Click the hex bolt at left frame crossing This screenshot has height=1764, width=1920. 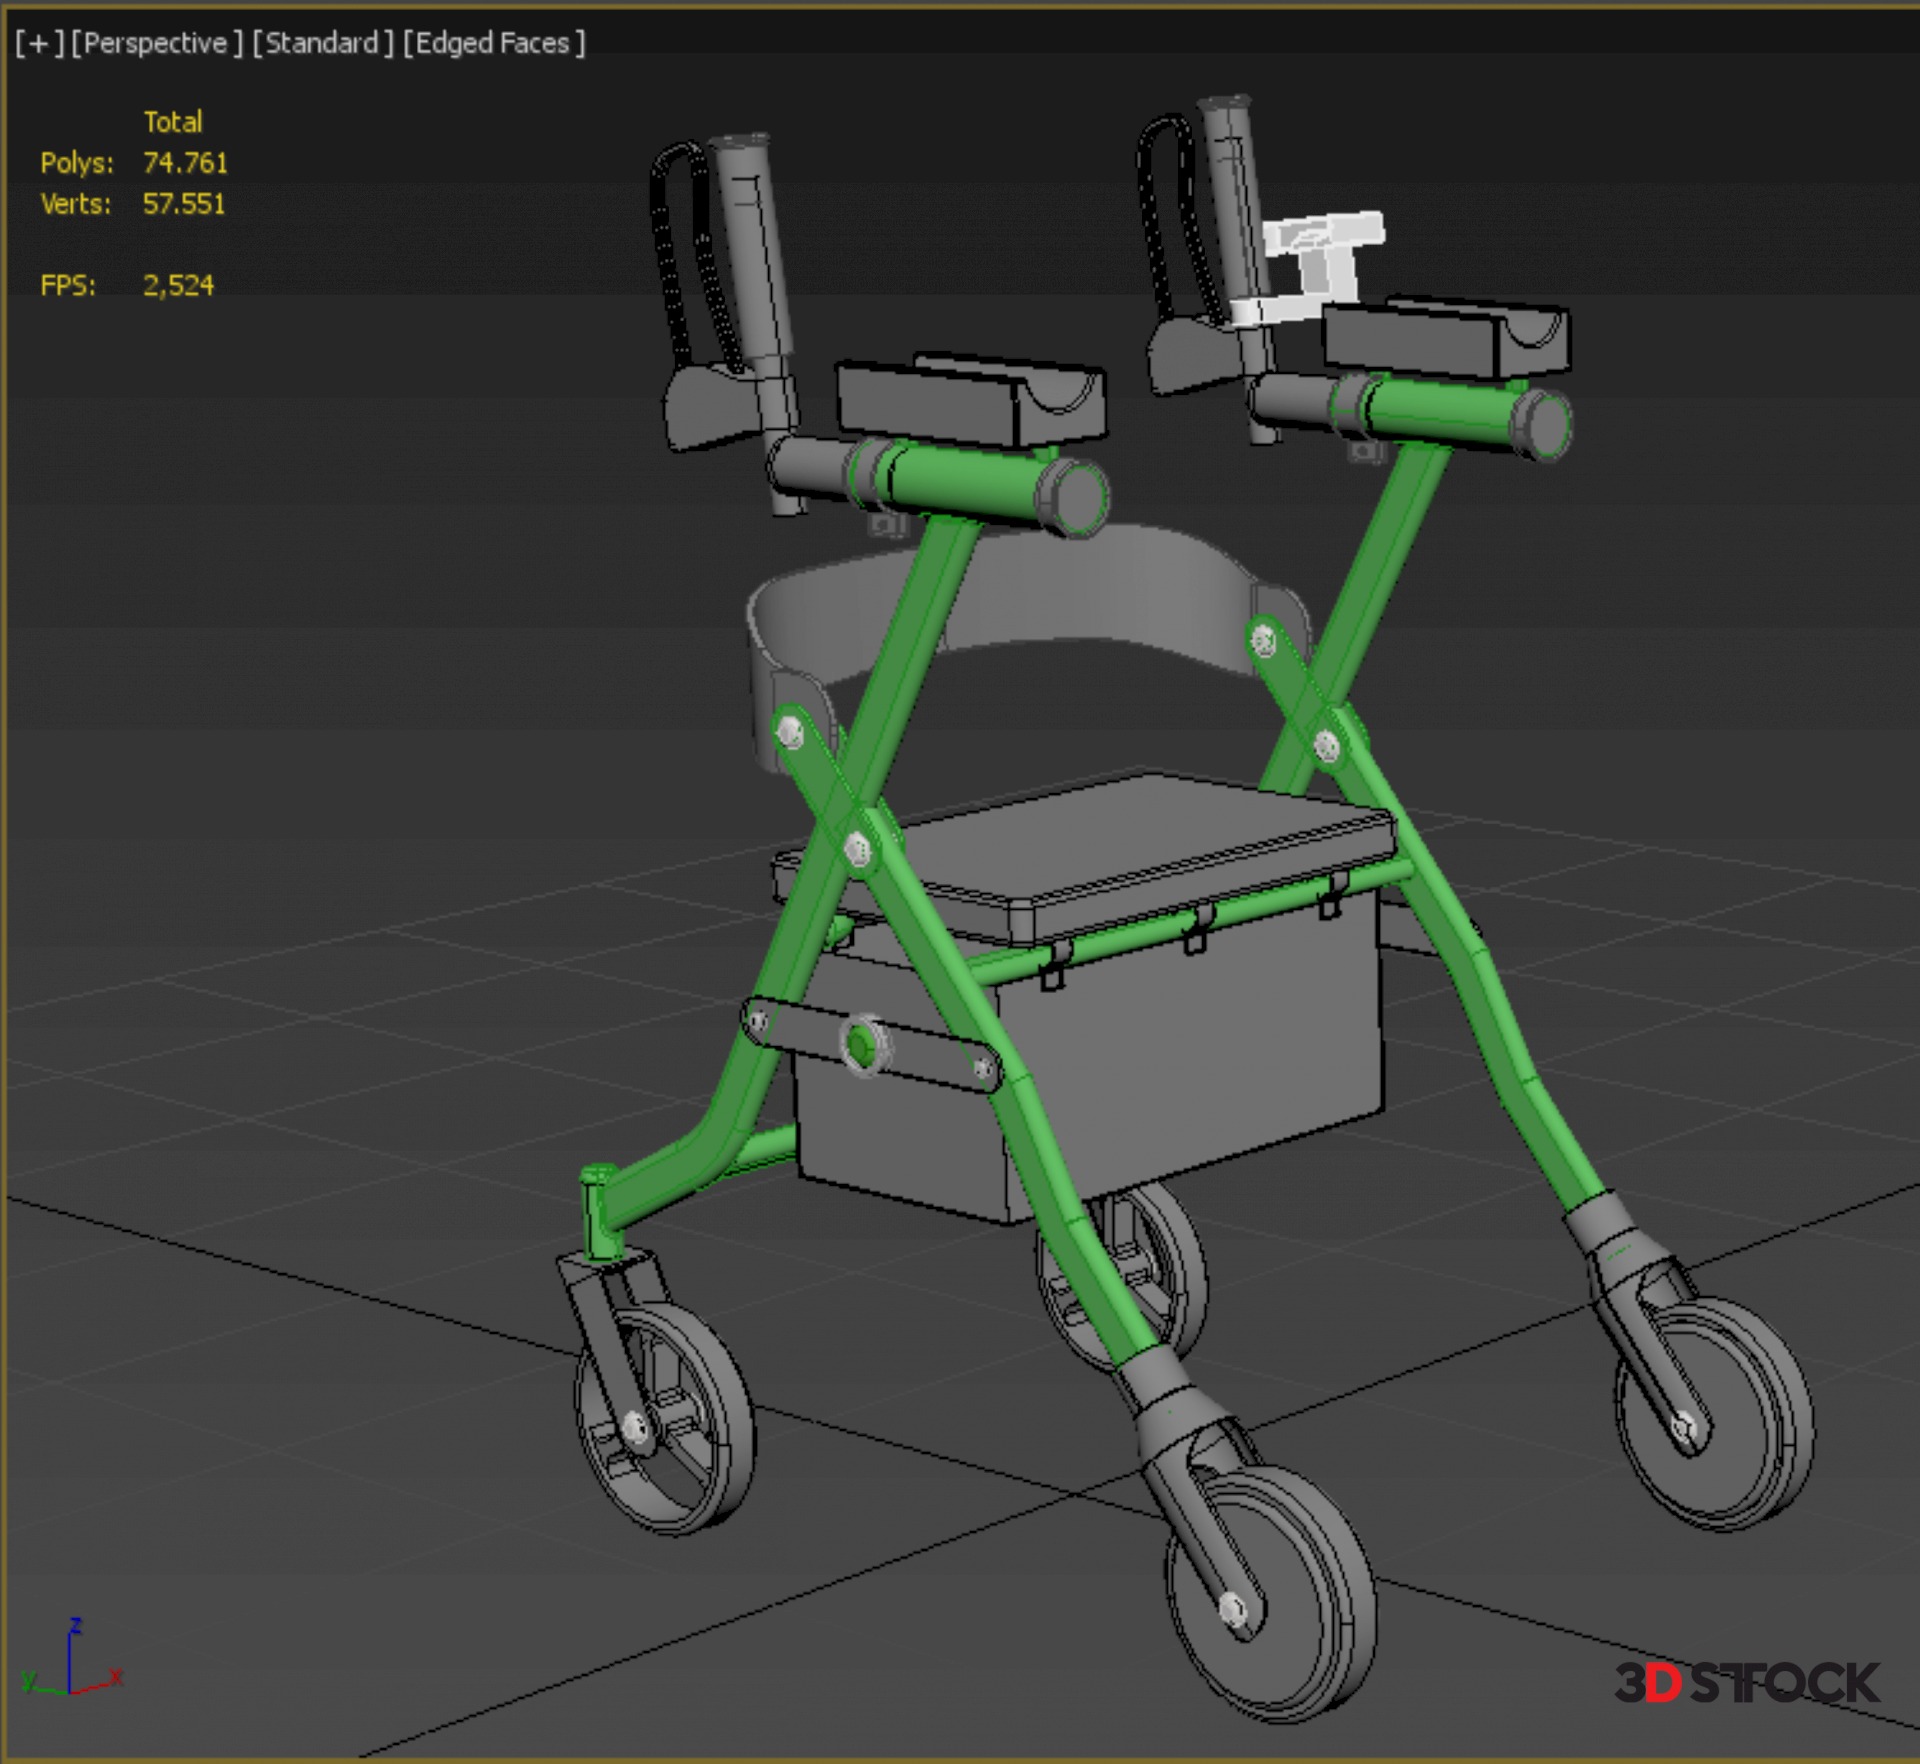click(x=857, y=850)
